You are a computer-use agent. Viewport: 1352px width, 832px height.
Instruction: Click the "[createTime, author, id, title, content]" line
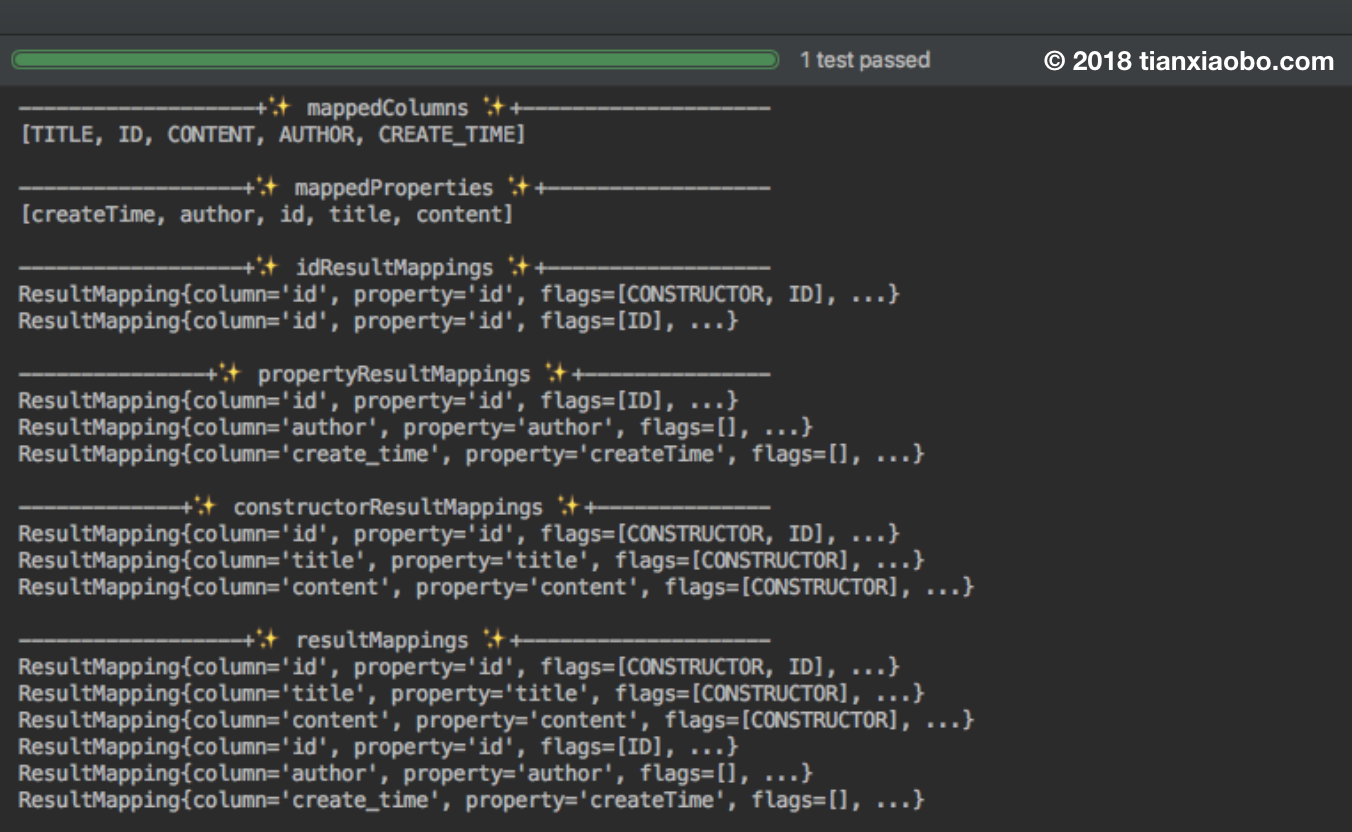click(266, 214)
